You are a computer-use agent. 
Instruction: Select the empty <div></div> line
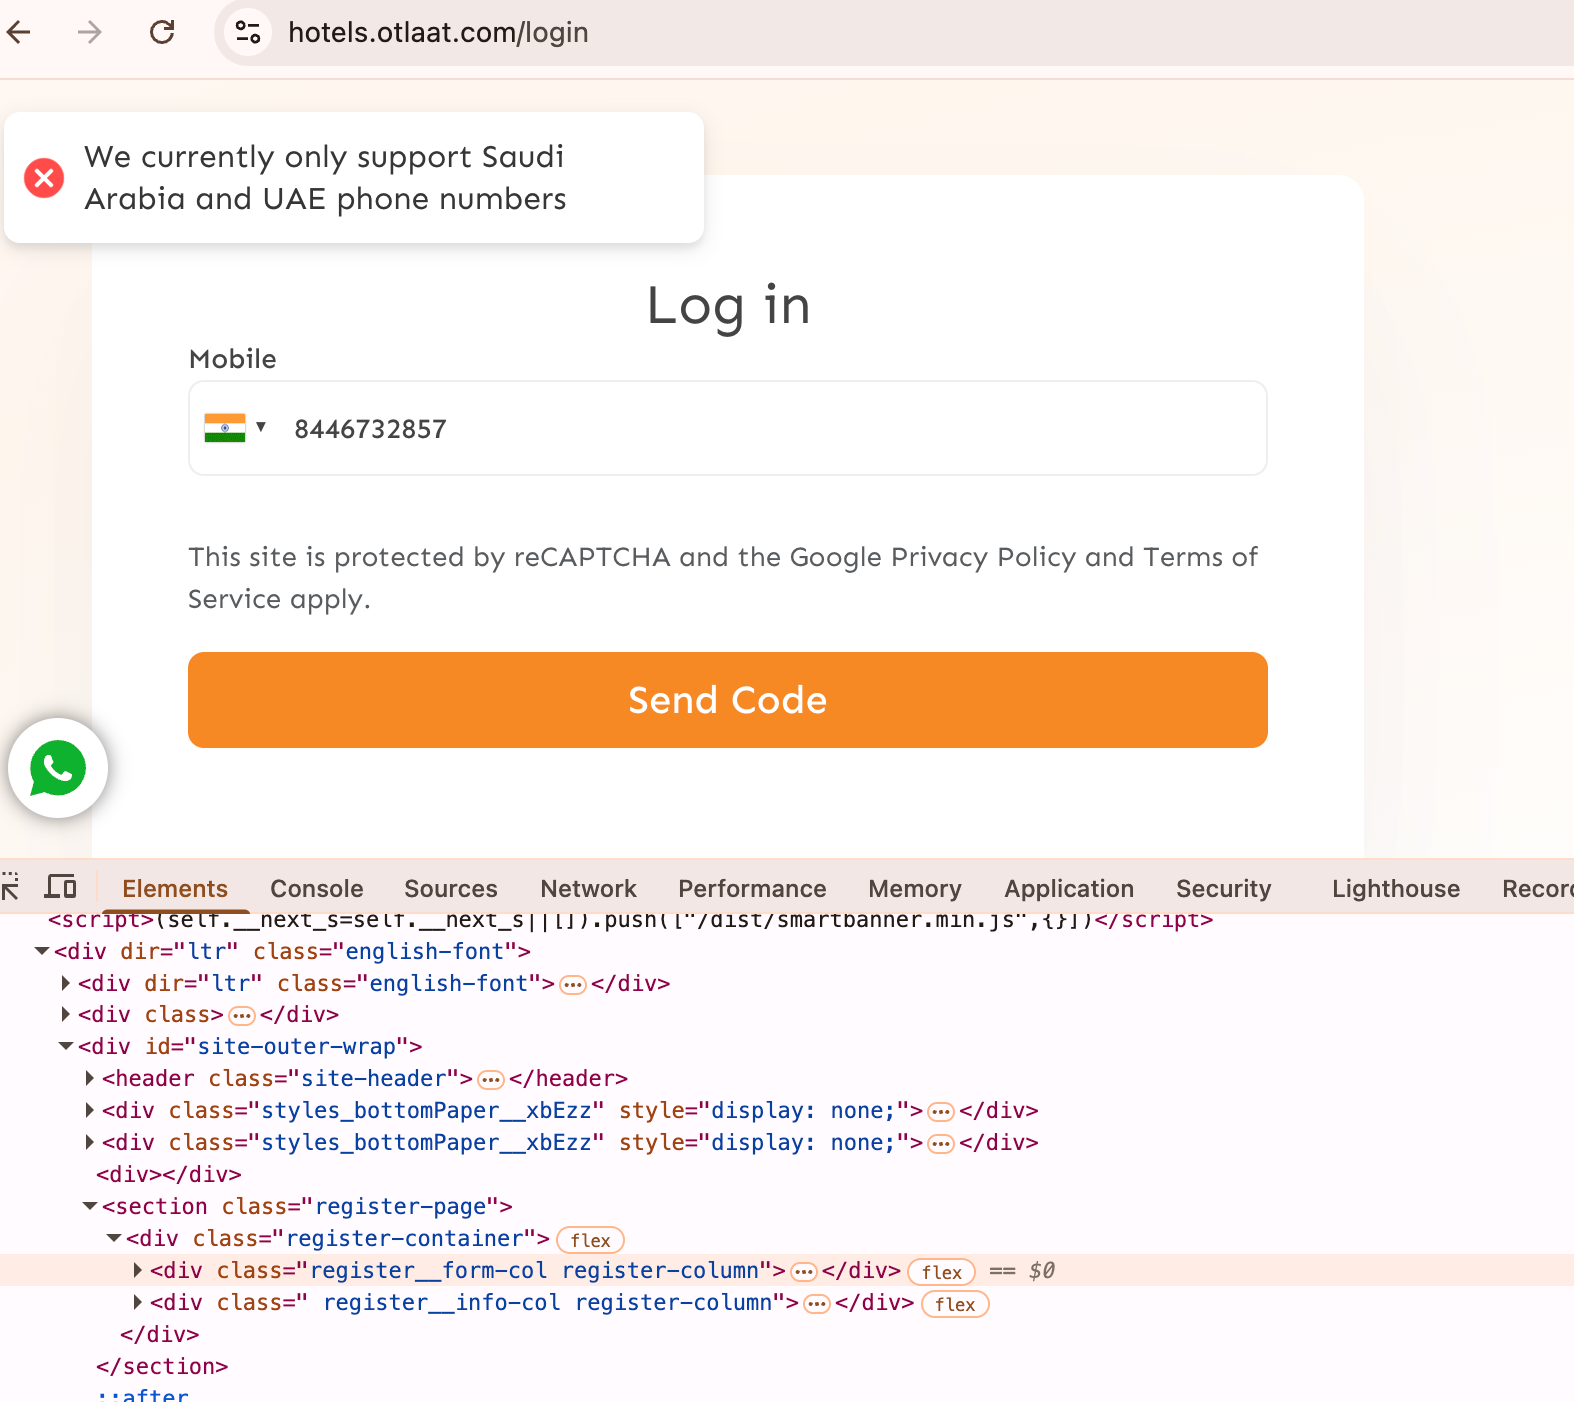(x=169, y=1174)
